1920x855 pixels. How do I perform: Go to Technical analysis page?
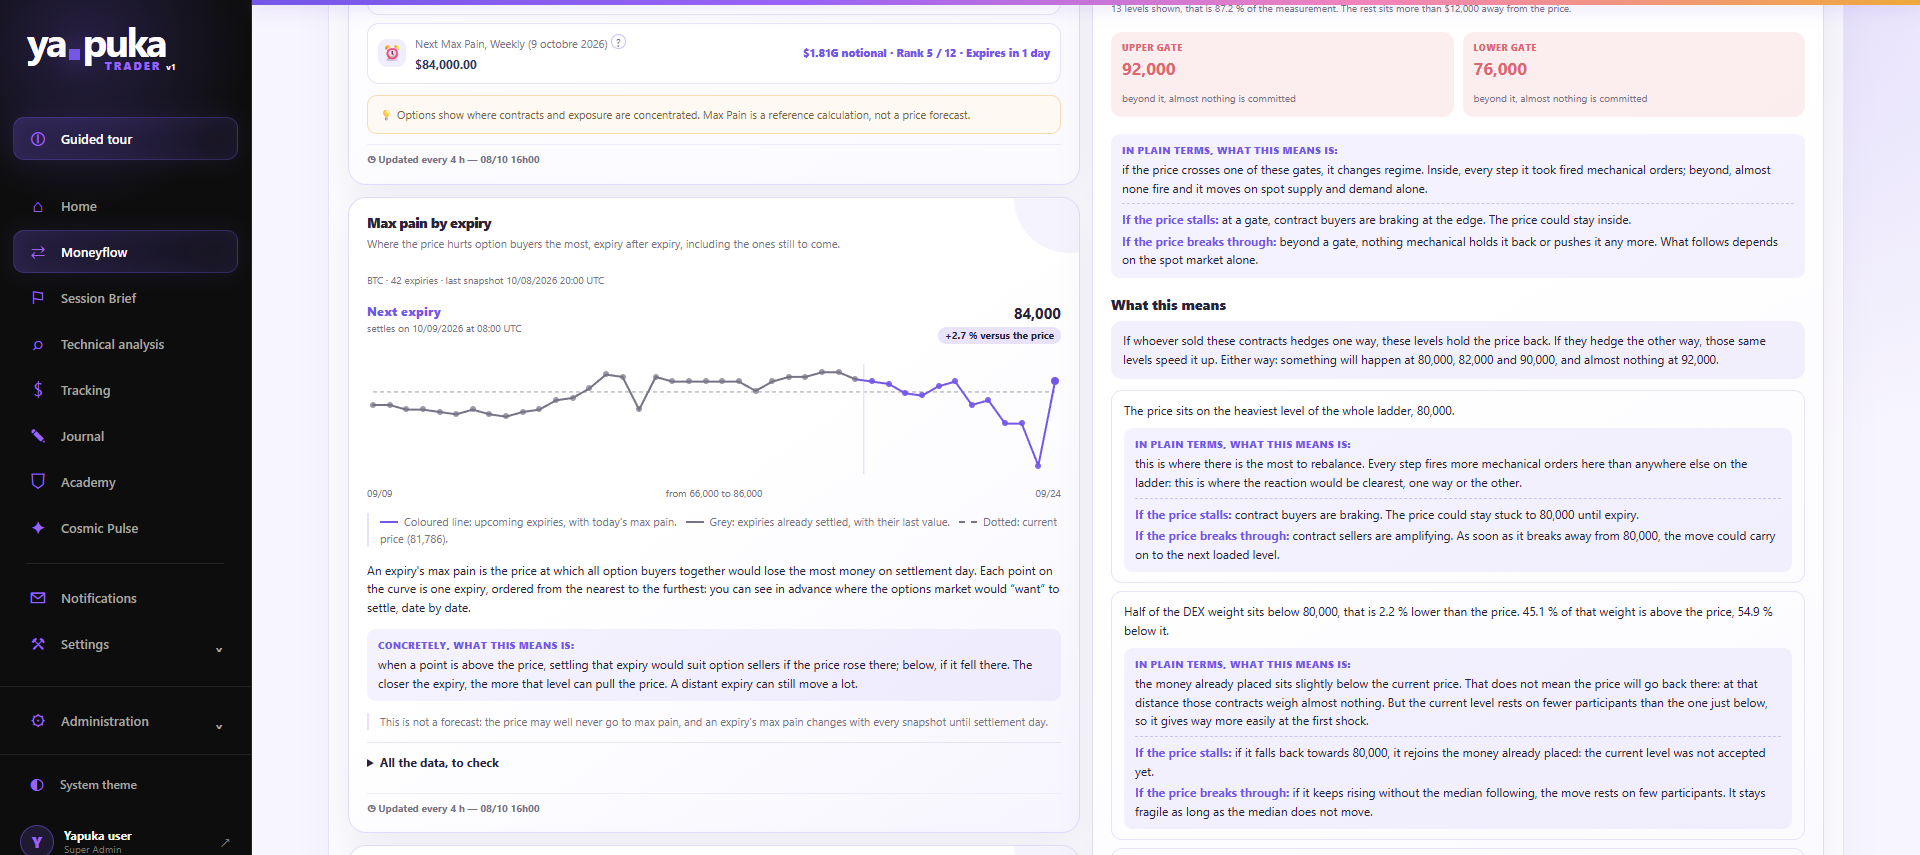(x=125, y=344)
